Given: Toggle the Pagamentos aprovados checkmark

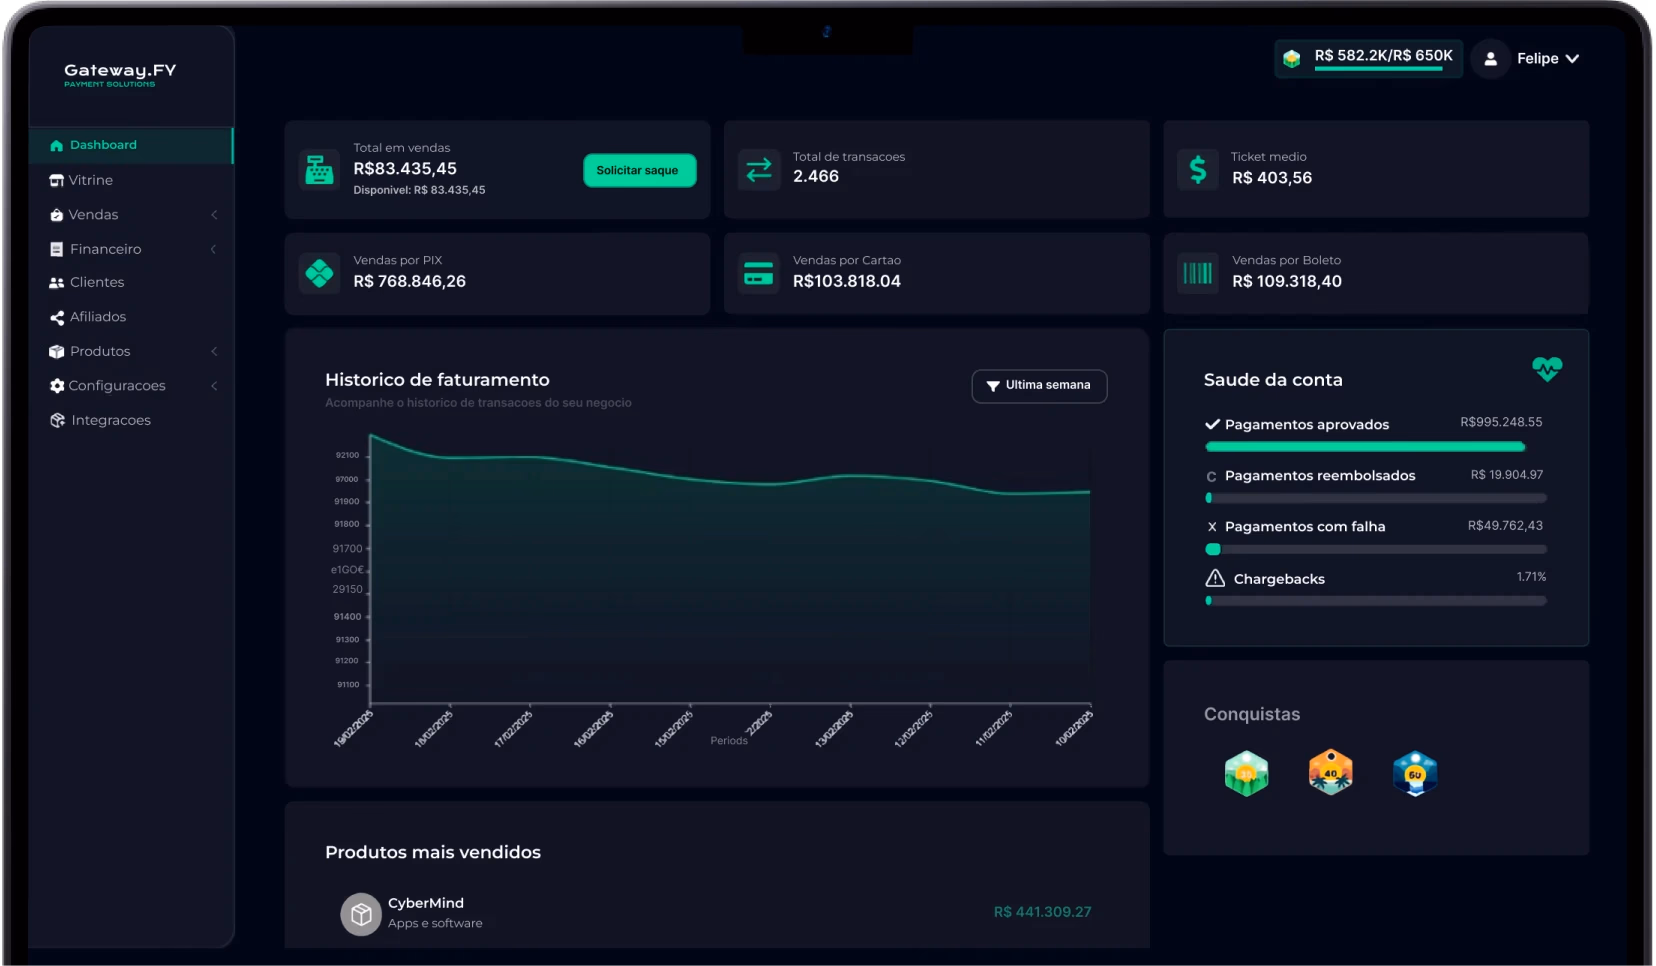Looking at the screenshot, I should 1213,424.
